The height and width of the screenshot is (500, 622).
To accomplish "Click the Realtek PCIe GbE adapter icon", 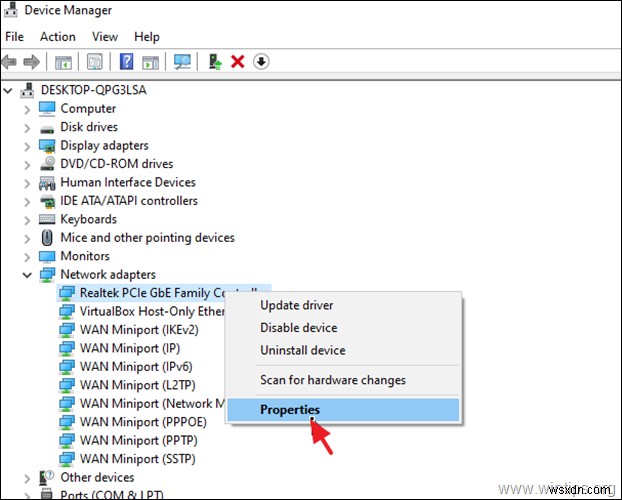I will click(67, 293).
